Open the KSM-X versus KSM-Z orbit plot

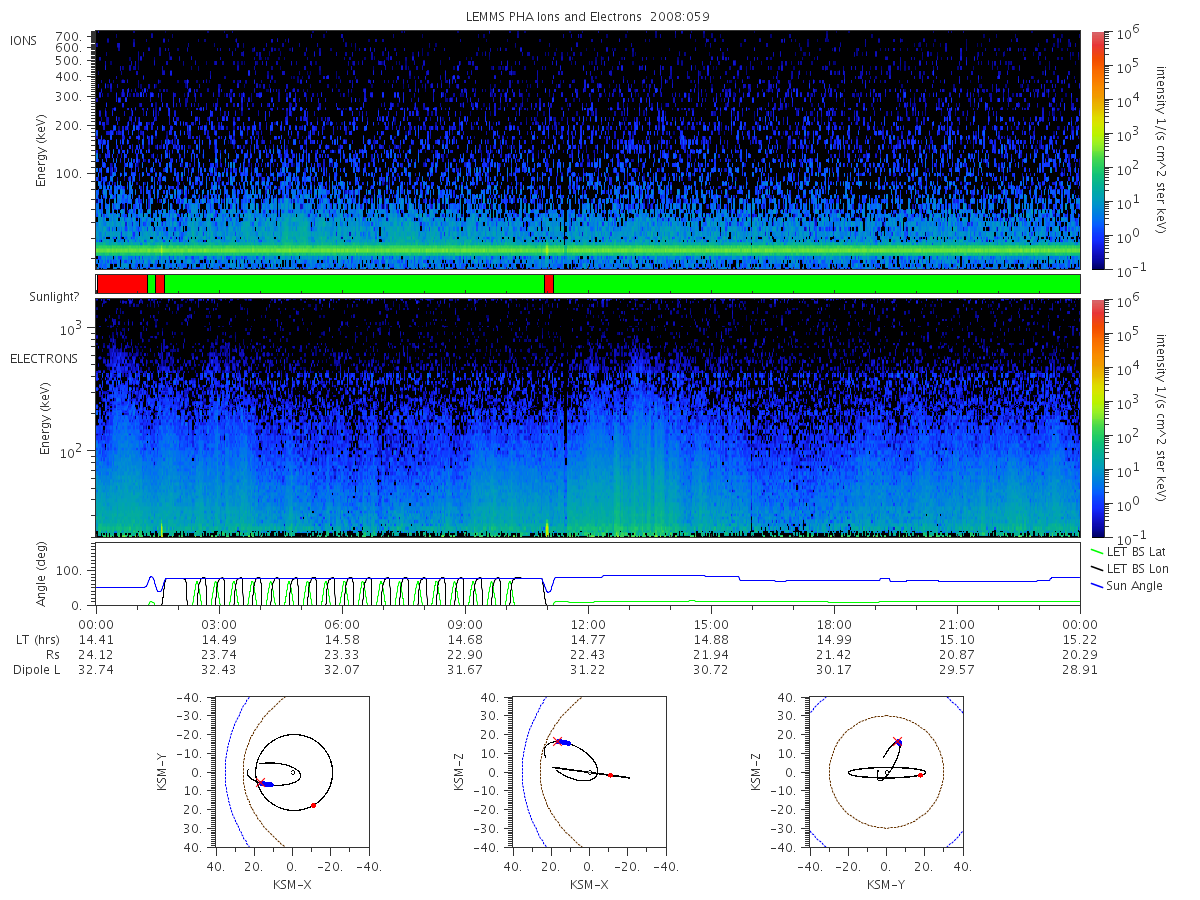tap(588, 772)
